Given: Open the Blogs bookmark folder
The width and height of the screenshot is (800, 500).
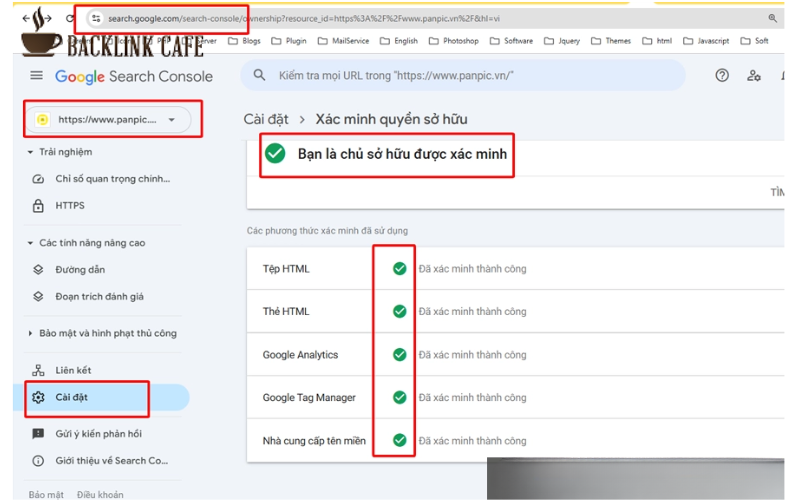Looking at the screenshot, I should (x=244, y=41).
